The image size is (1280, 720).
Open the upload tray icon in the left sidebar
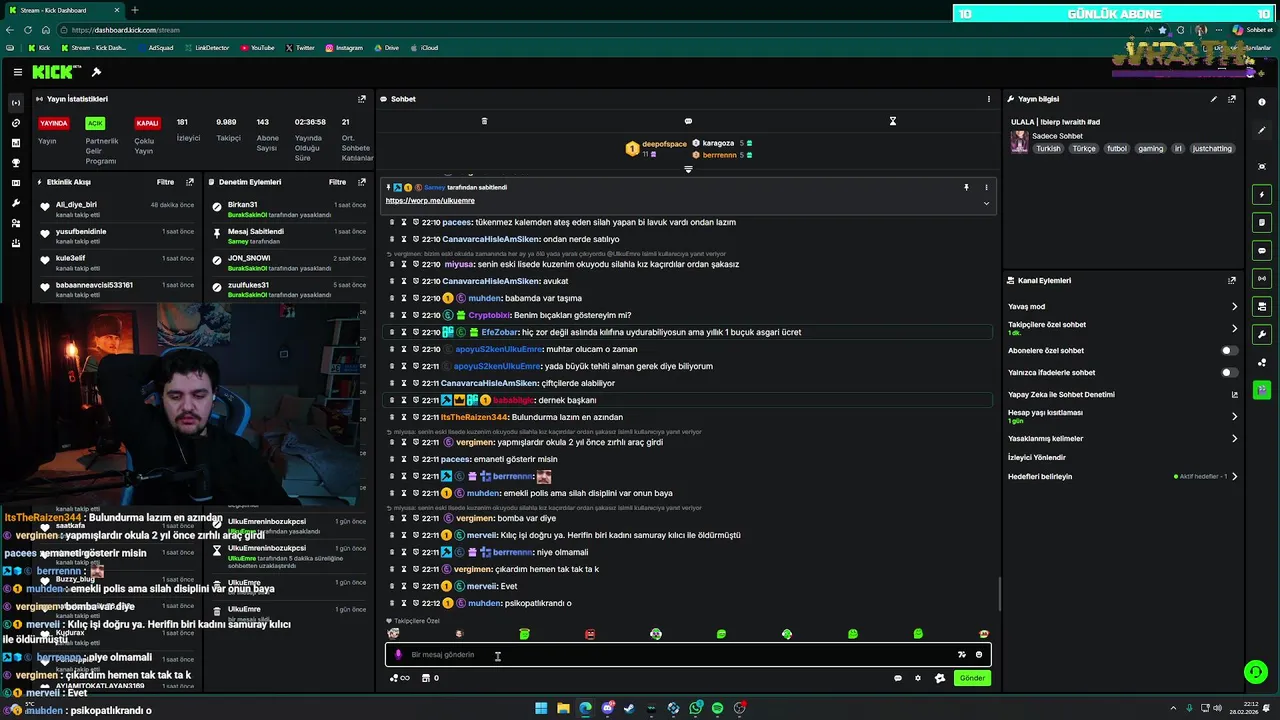[x=15, y=243]
